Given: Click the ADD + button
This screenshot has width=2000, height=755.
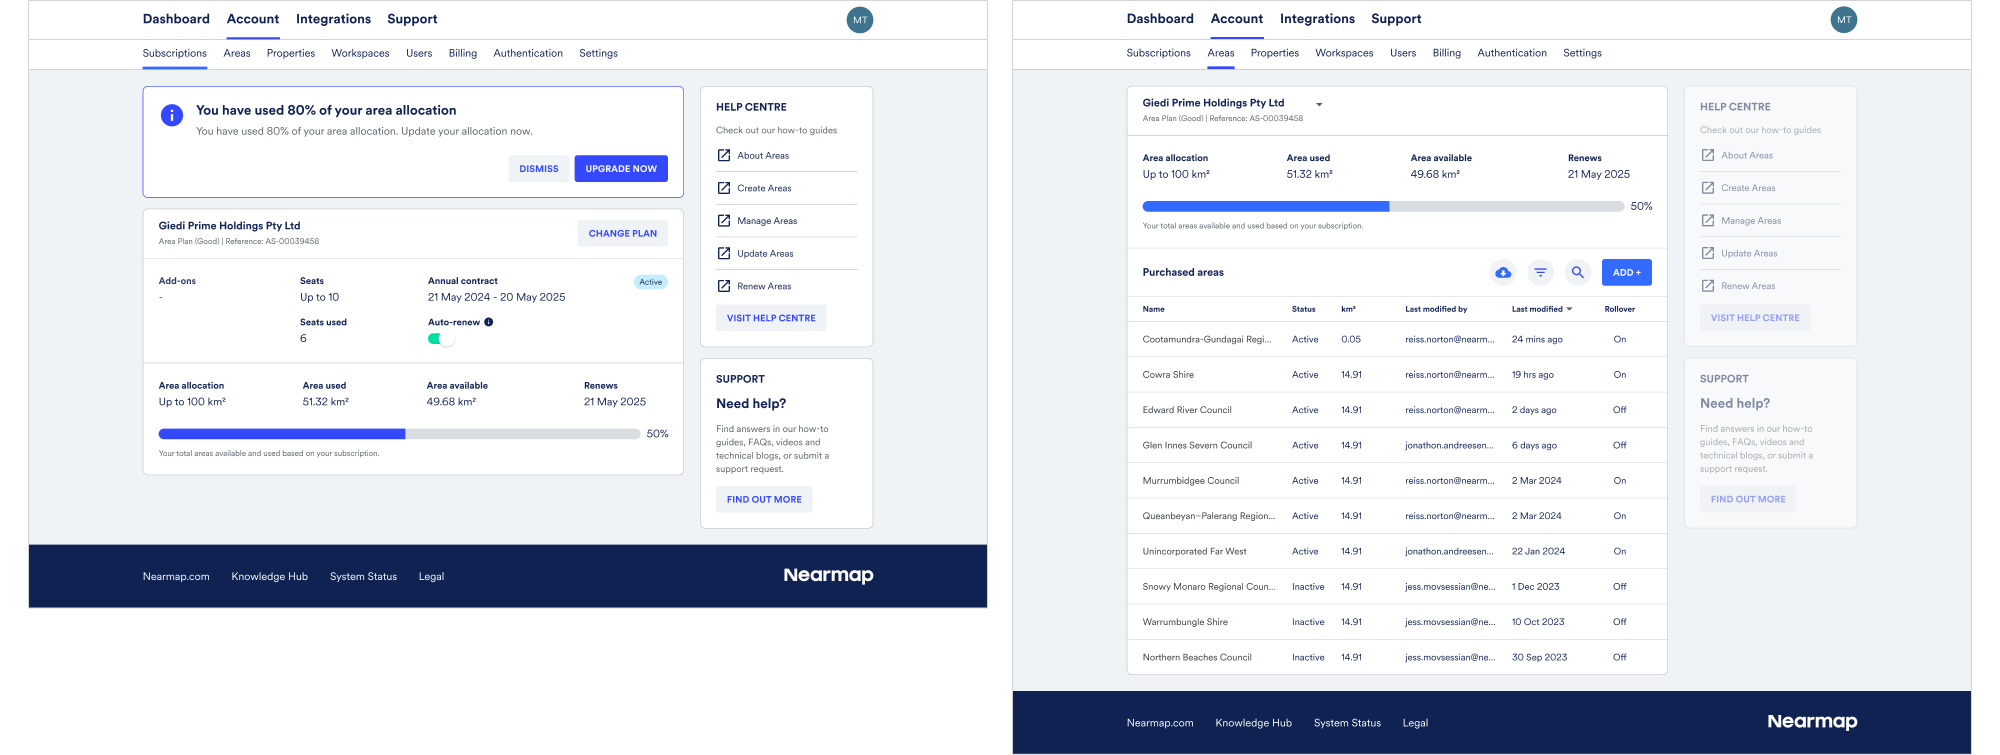Looking at the screenshot, I should point(1626,272).
